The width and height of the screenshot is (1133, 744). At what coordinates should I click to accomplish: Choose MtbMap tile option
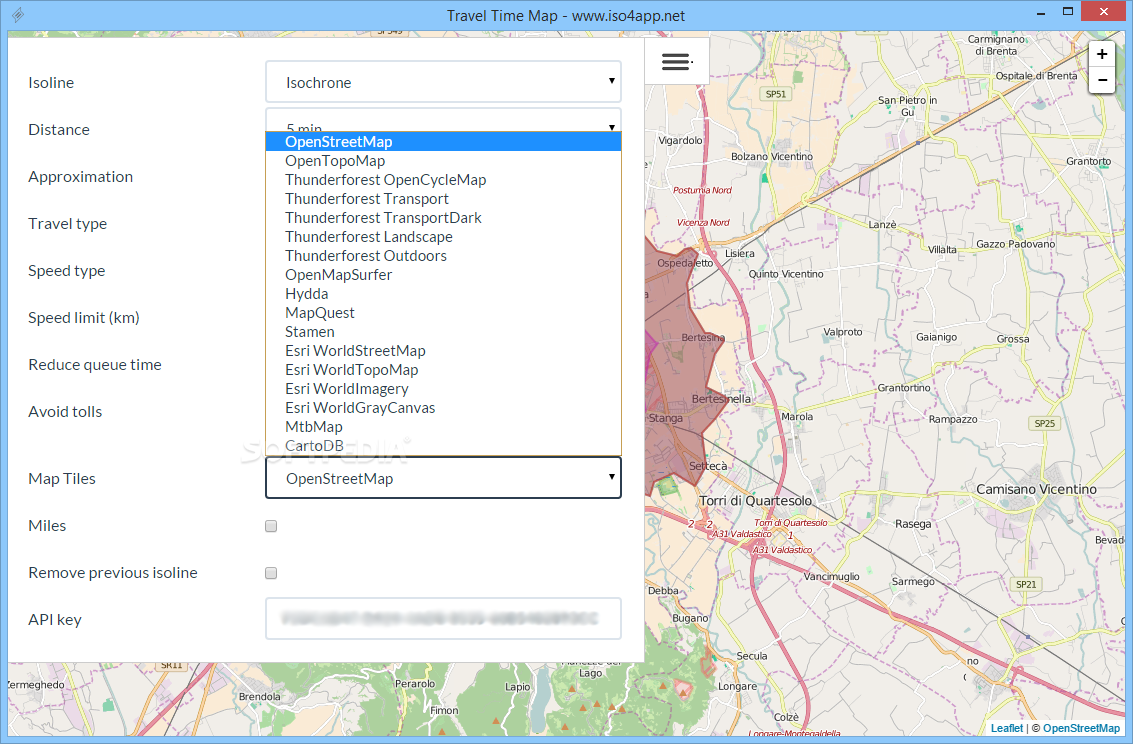pos(443,427)
